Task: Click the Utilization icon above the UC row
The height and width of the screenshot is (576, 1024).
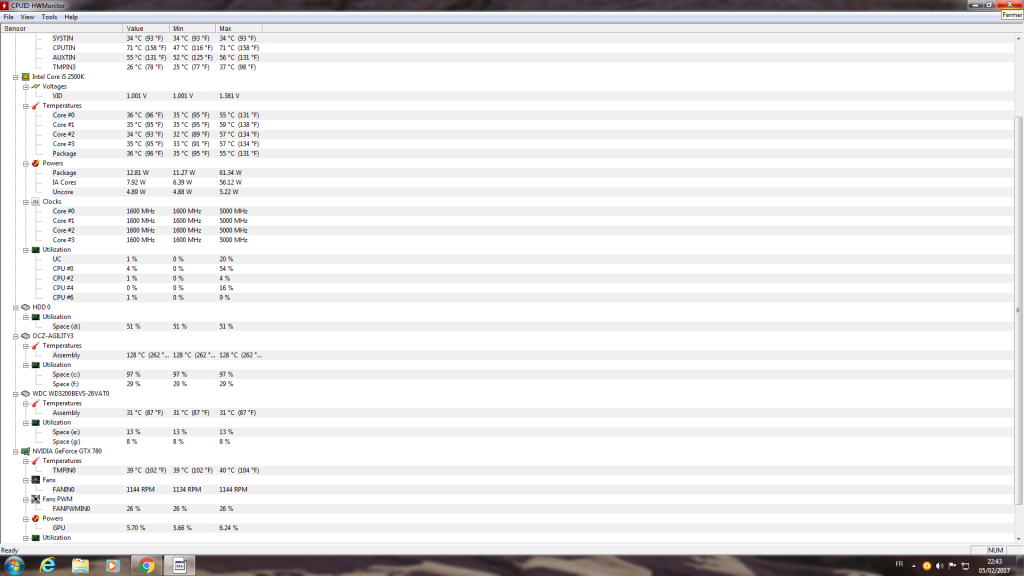Action: coord(36,249)
